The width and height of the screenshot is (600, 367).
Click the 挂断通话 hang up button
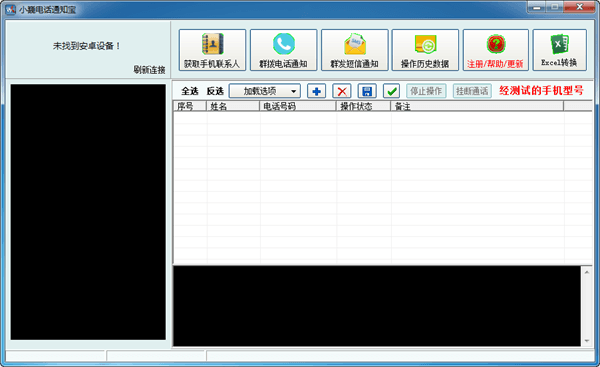tap(472, 91)
